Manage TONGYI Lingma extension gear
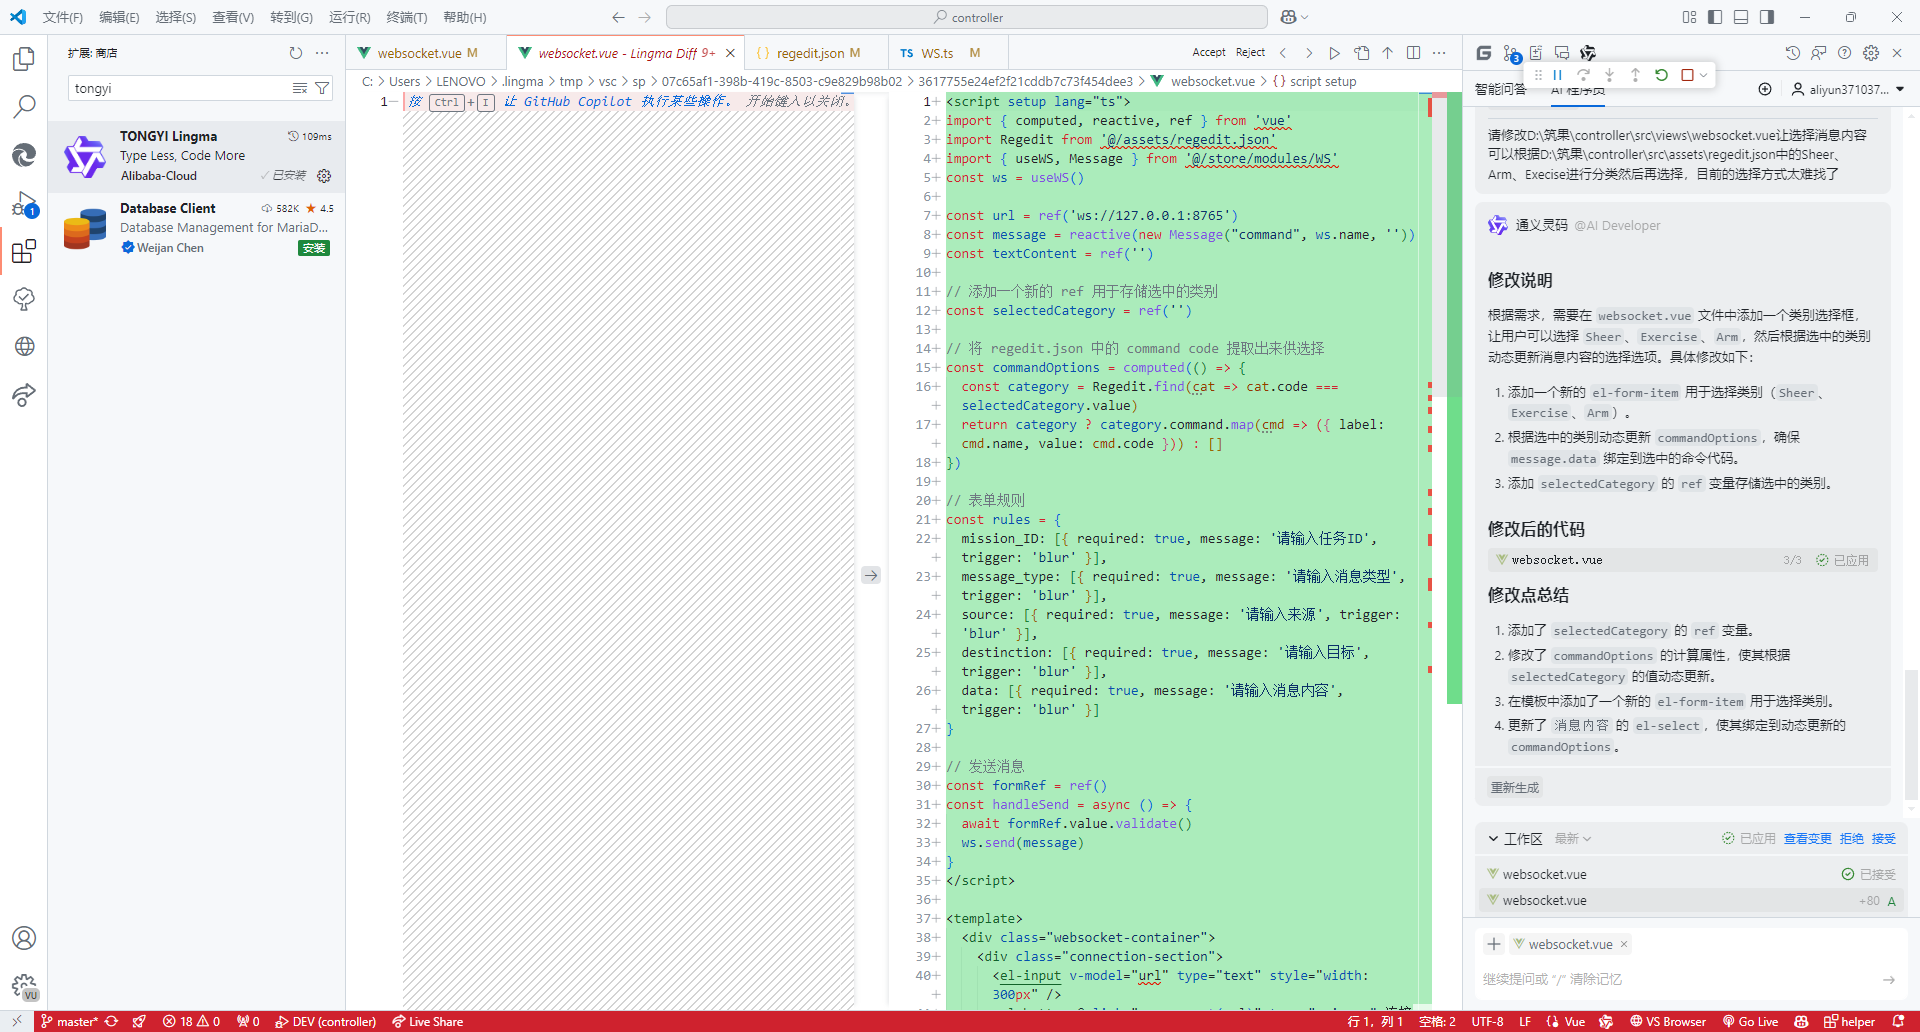Viewport: 1920px width, 1032px height. (x=324, y=176)
